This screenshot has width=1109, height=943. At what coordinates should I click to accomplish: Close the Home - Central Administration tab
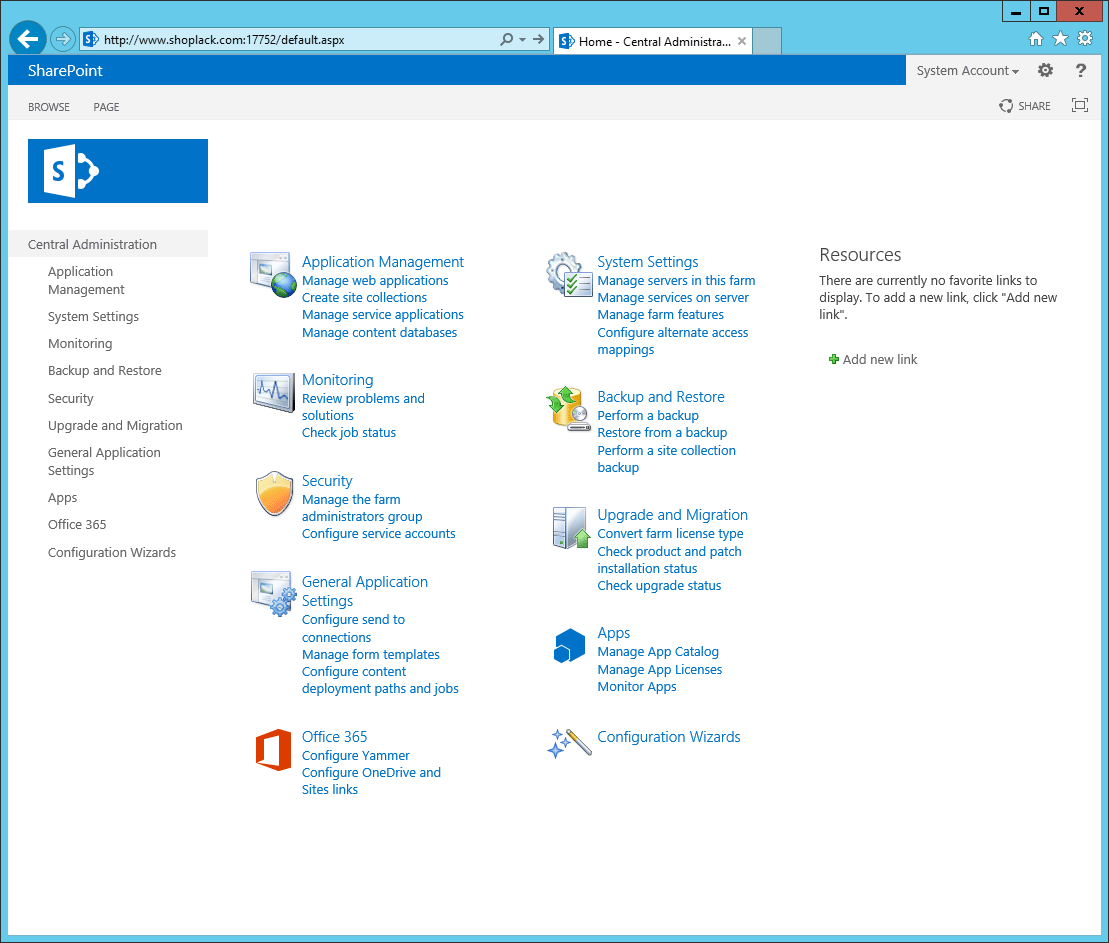[x=742, y=41]
